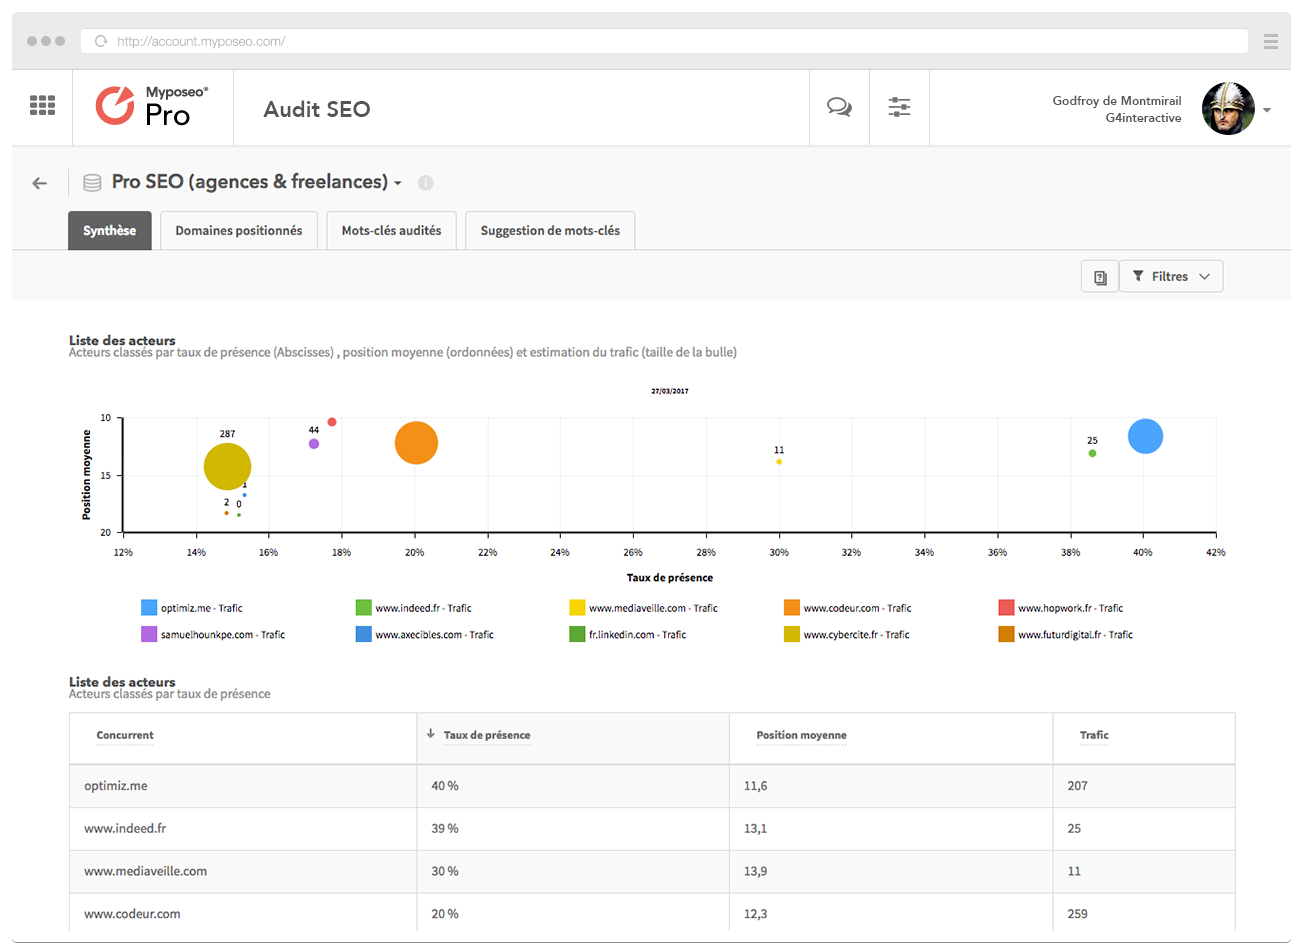Click the green bubble labeled 25
The image size is (1302, 952).
pos(1092,454)
